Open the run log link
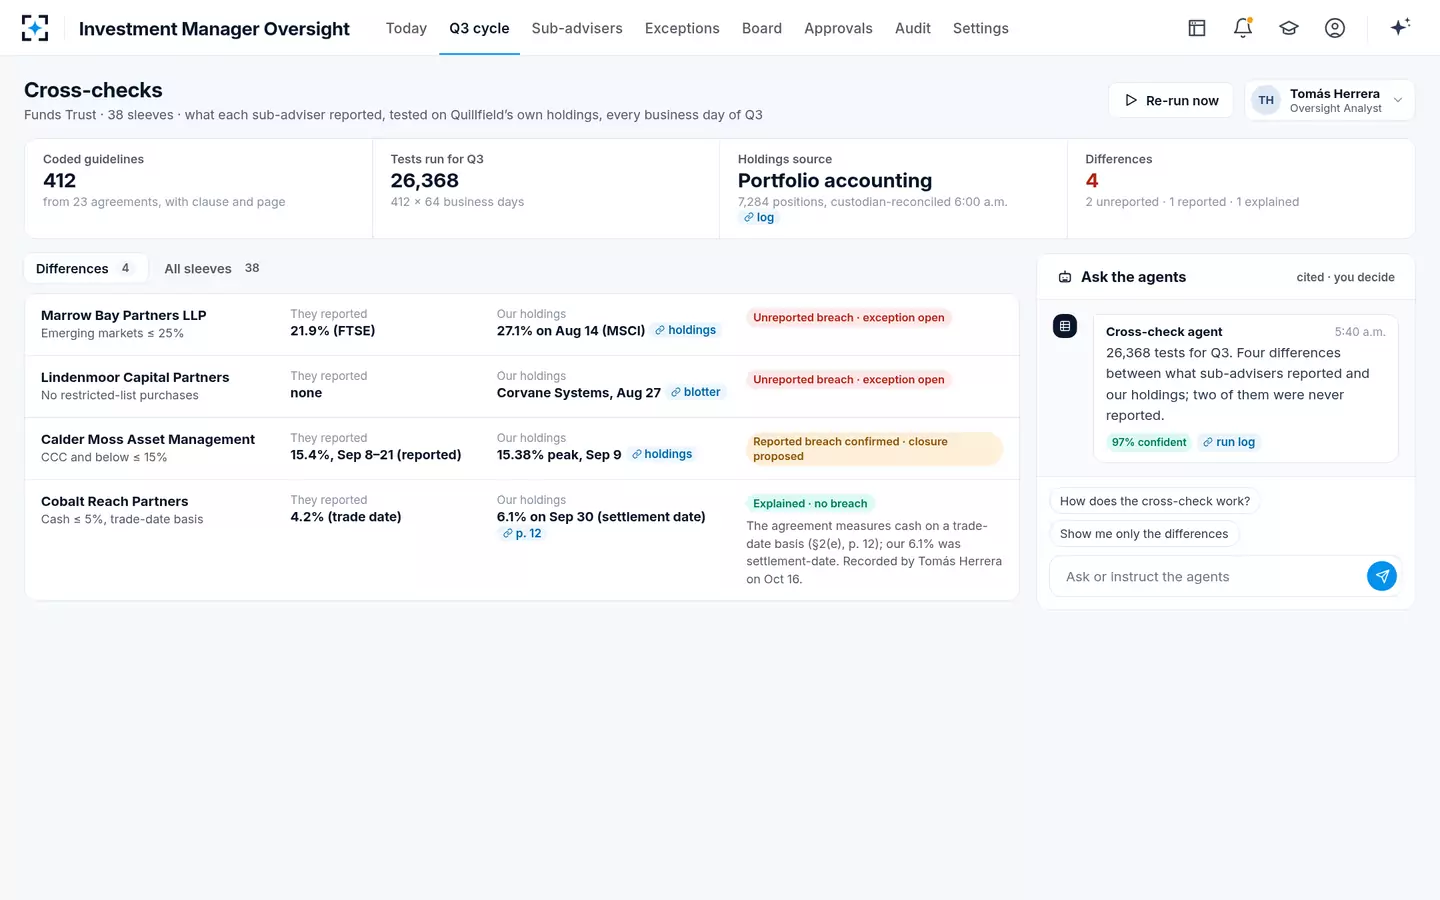 coord(1229,442)
